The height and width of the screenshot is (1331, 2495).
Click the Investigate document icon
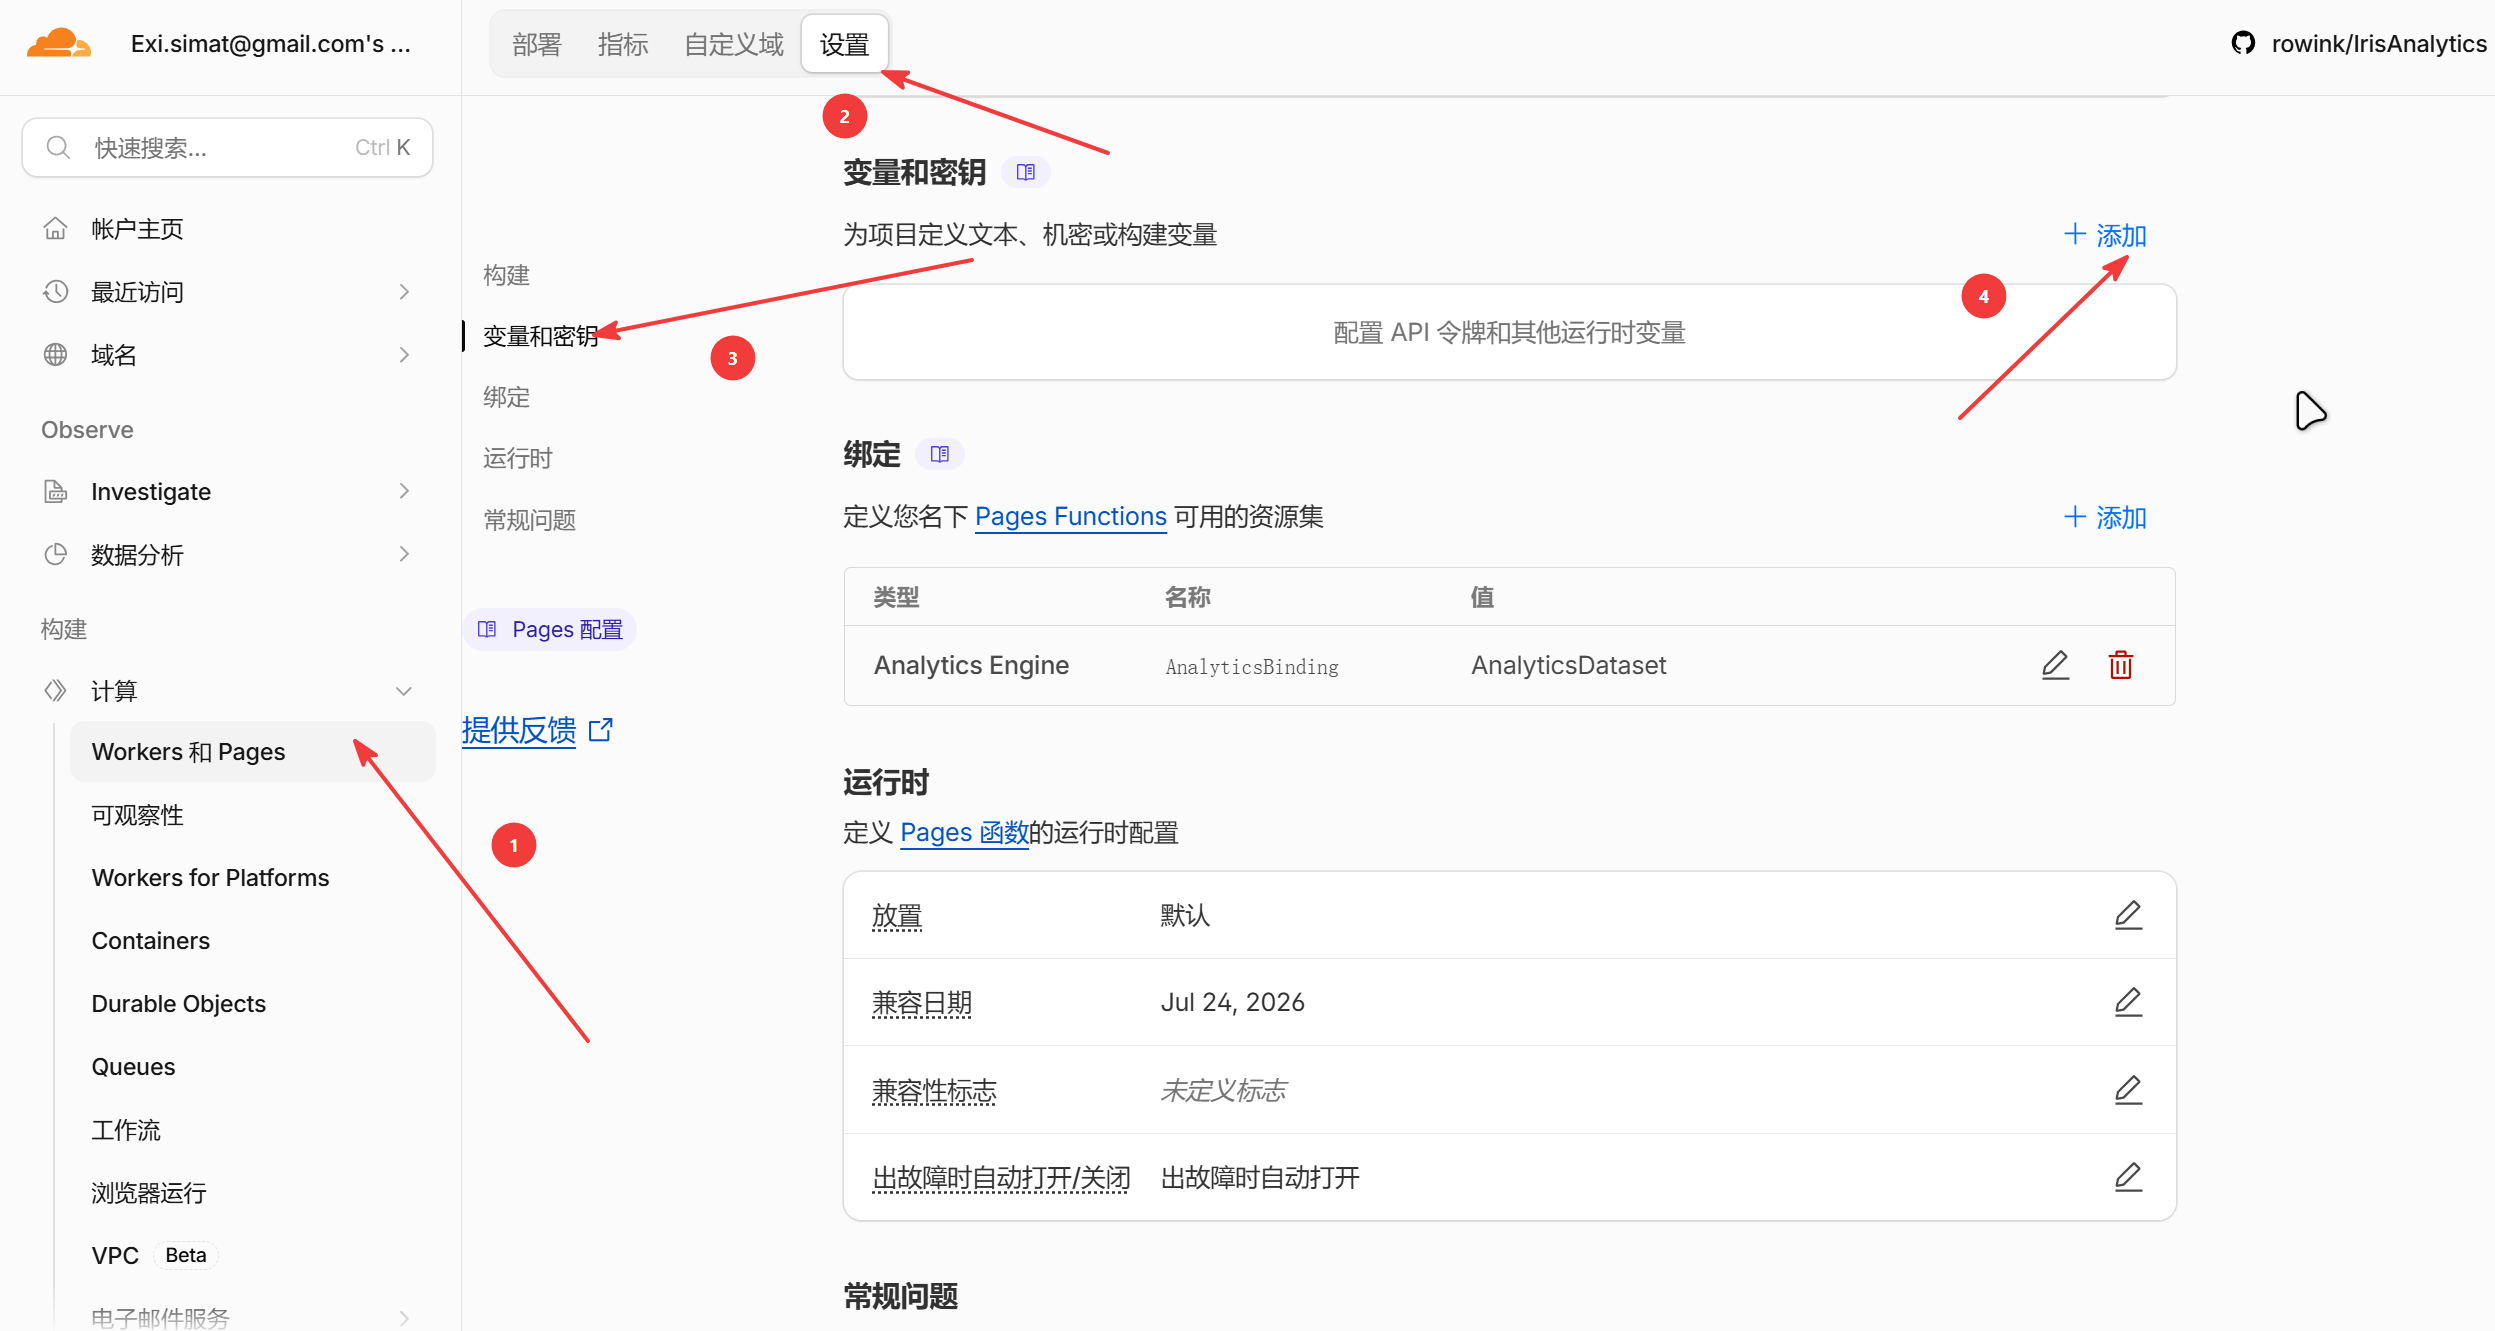[x=55, y=492]
